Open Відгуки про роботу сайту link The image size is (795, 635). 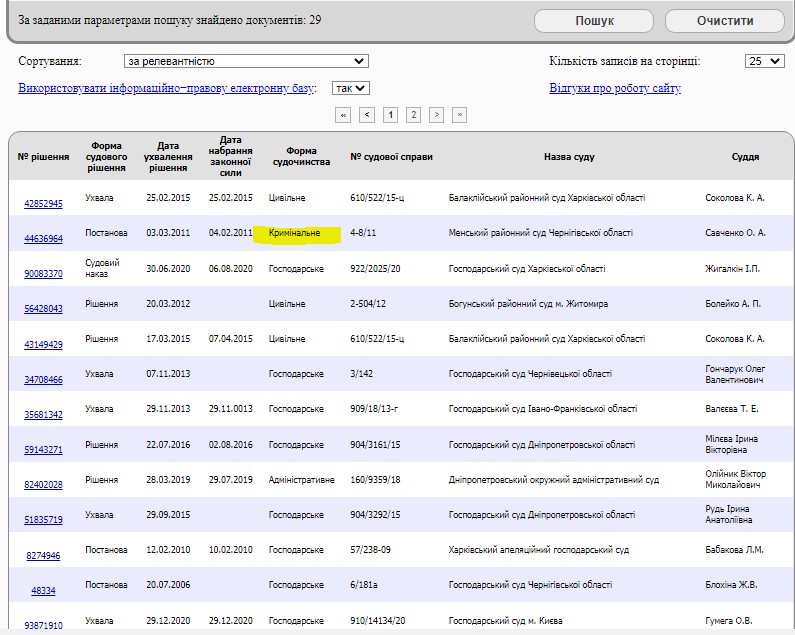coord(614,88)
